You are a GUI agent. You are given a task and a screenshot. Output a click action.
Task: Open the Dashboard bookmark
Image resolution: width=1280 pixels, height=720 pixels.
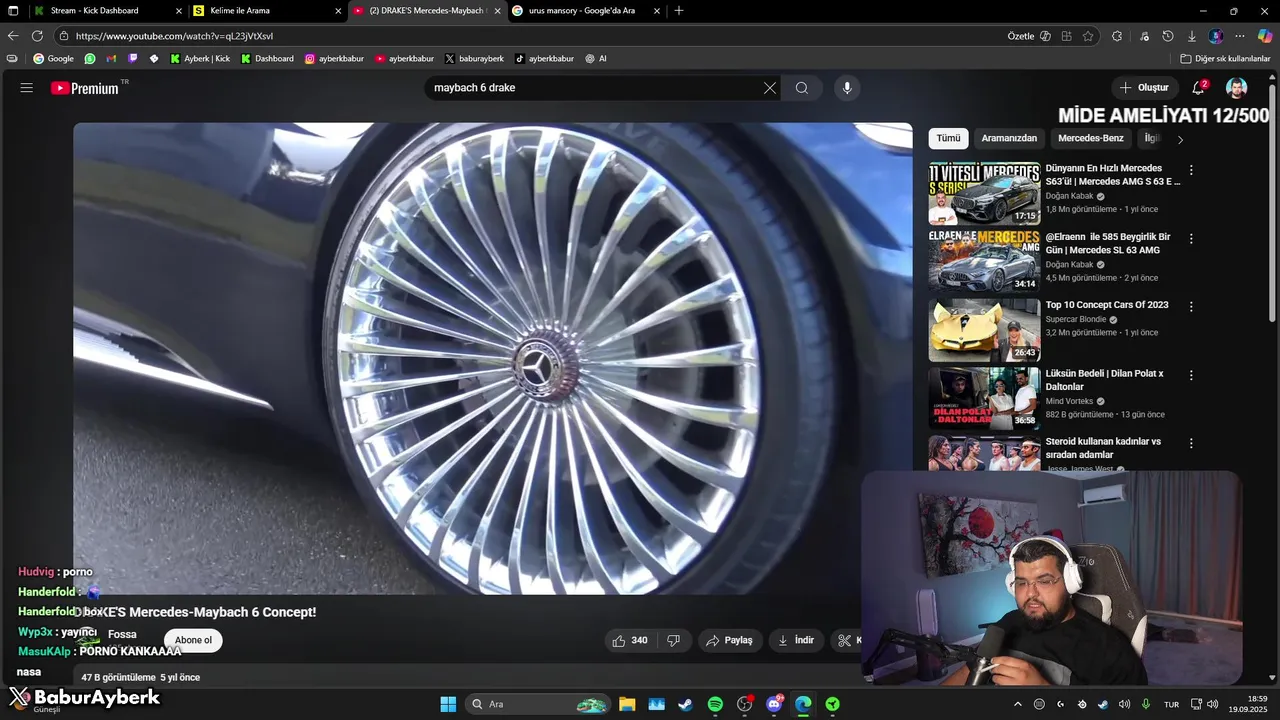point(267,59)
